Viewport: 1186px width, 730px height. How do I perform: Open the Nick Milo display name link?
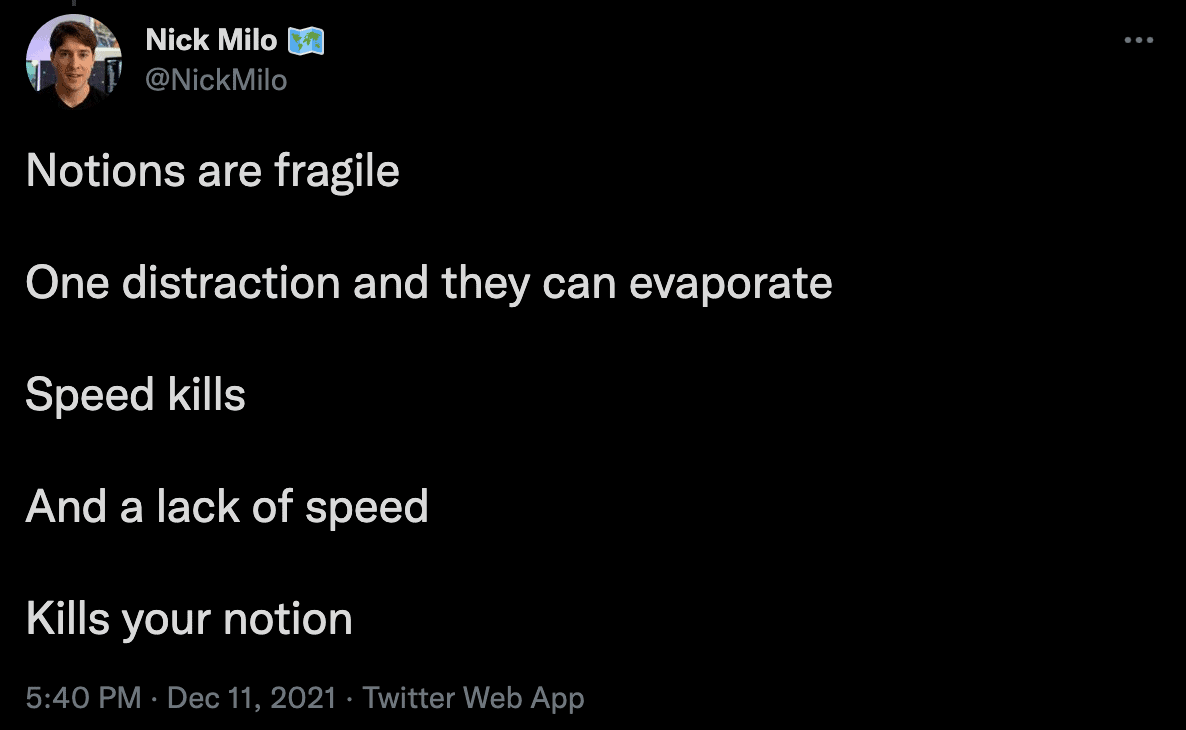[x=211, y=40]
